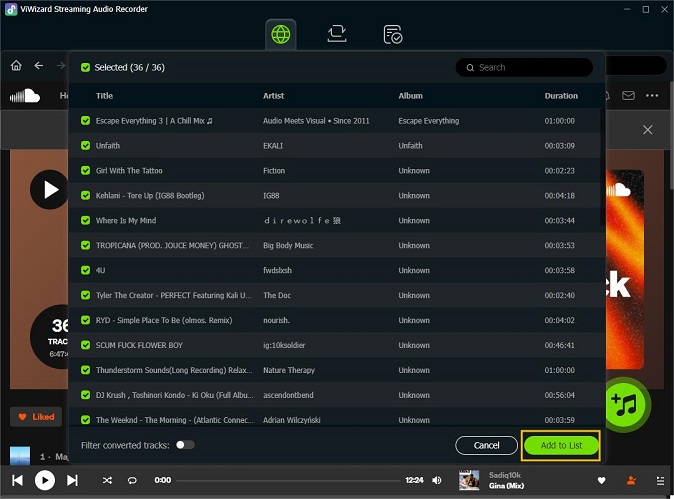
Task: Open the converted history tab icon
Action: (392, 34)
